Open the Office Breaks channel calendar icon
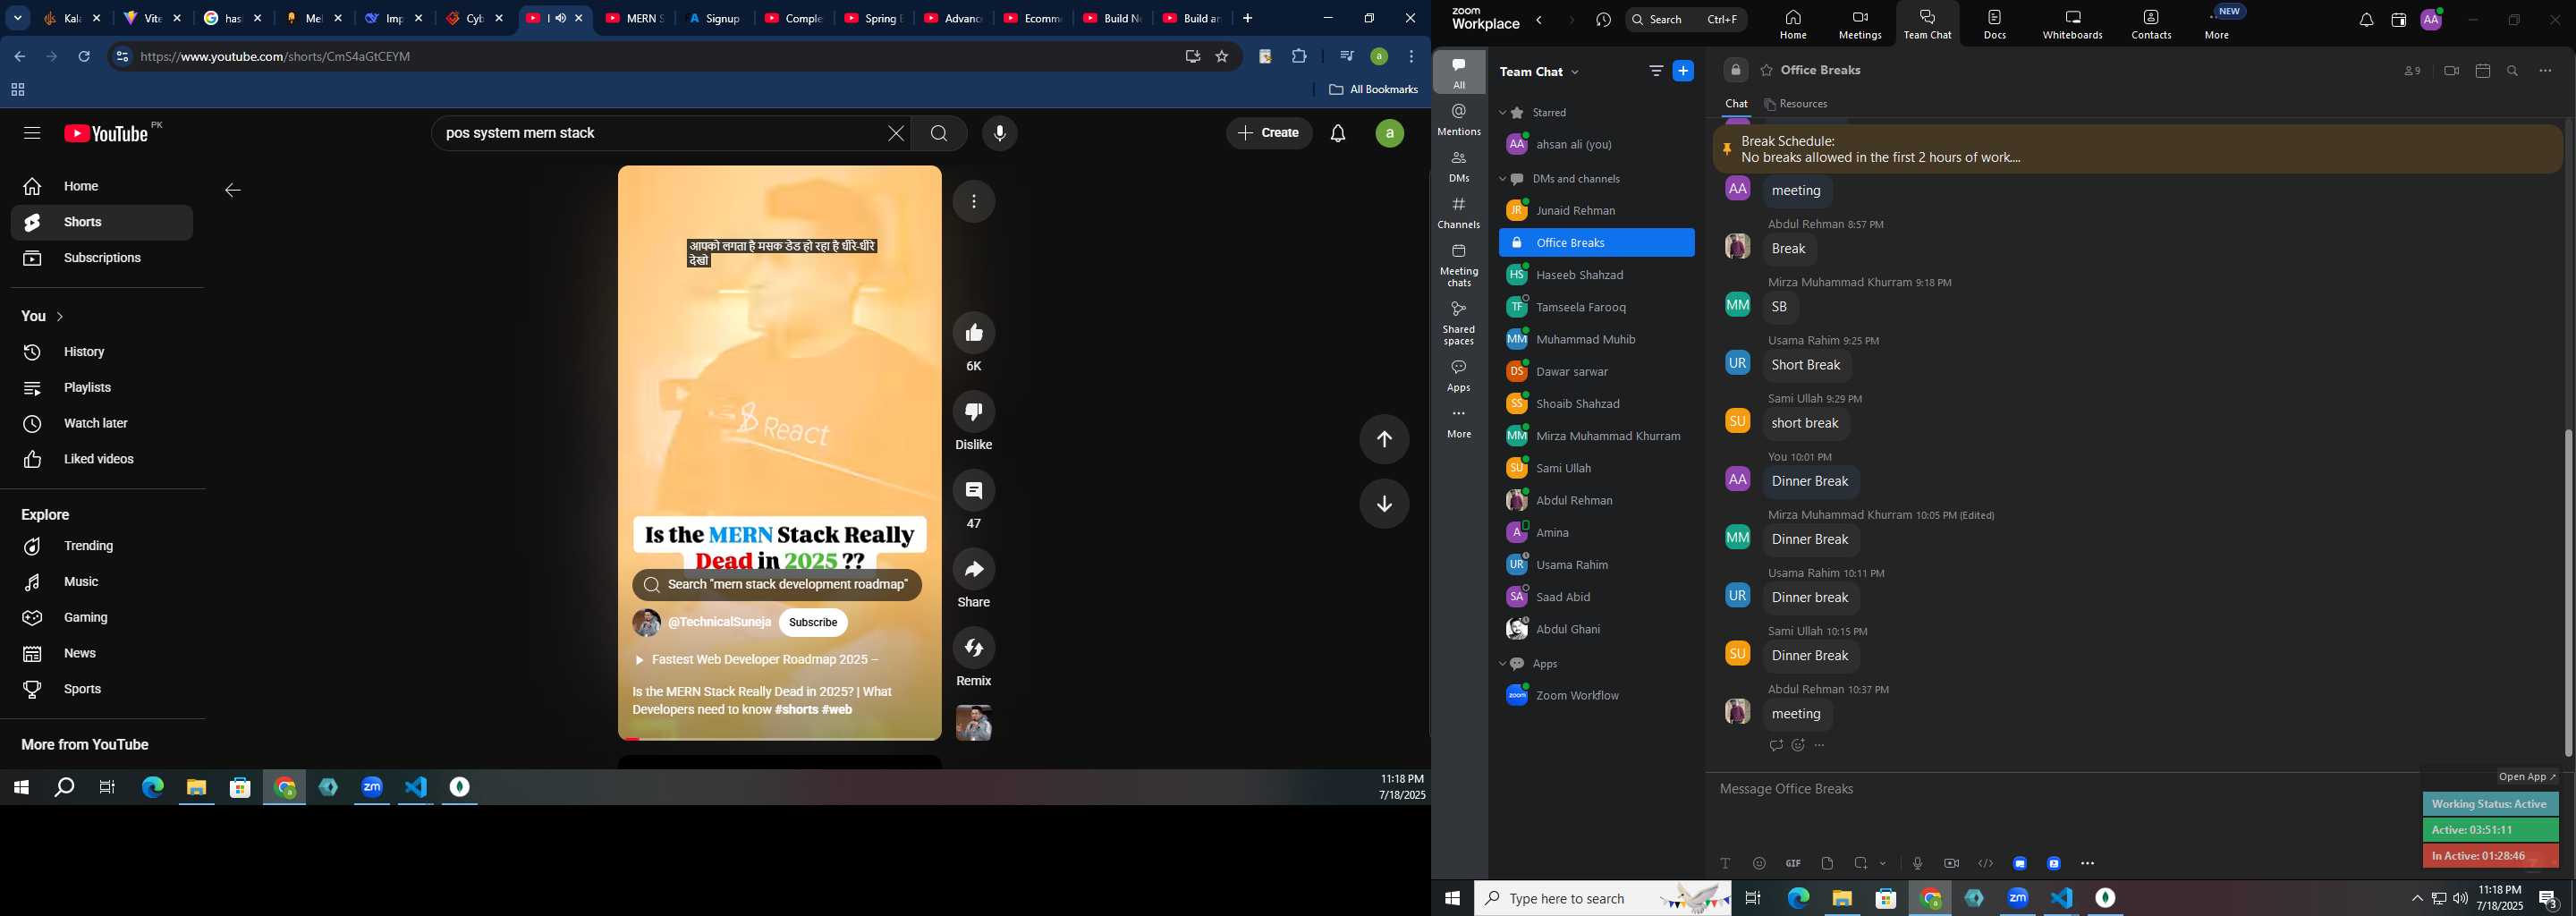2576x916 pixels. point(2482,71)
